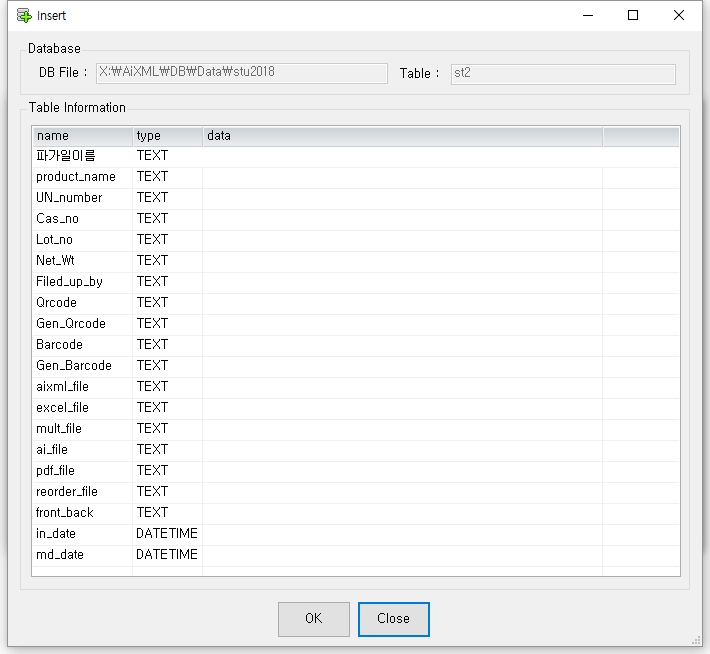This screenshot has height=654, width=710.
Task: Click the data cell for UN_number
Action: (401, 198)
